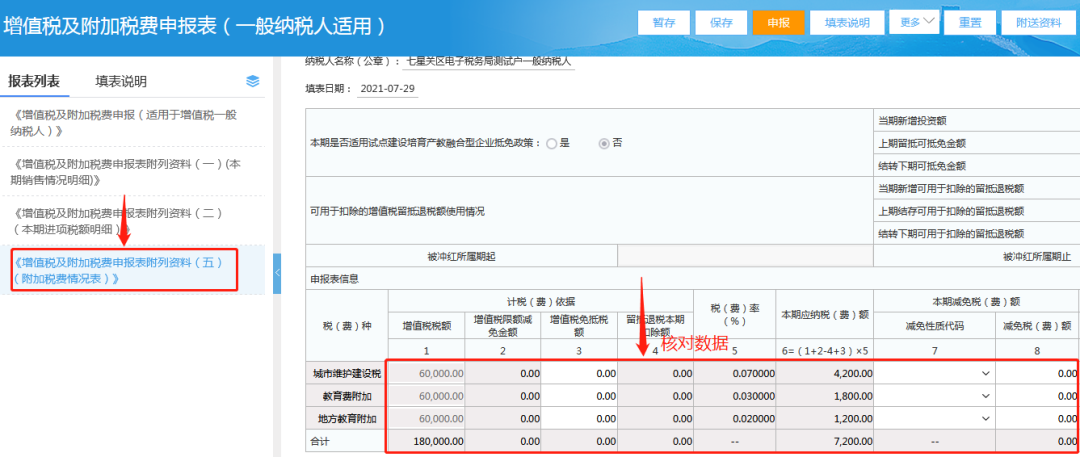The height and width of the screenshot is (457, 1080).
Task: Edit 增值税免抵税额 cell for 地方教育附加
Action: tap(579, 418)
